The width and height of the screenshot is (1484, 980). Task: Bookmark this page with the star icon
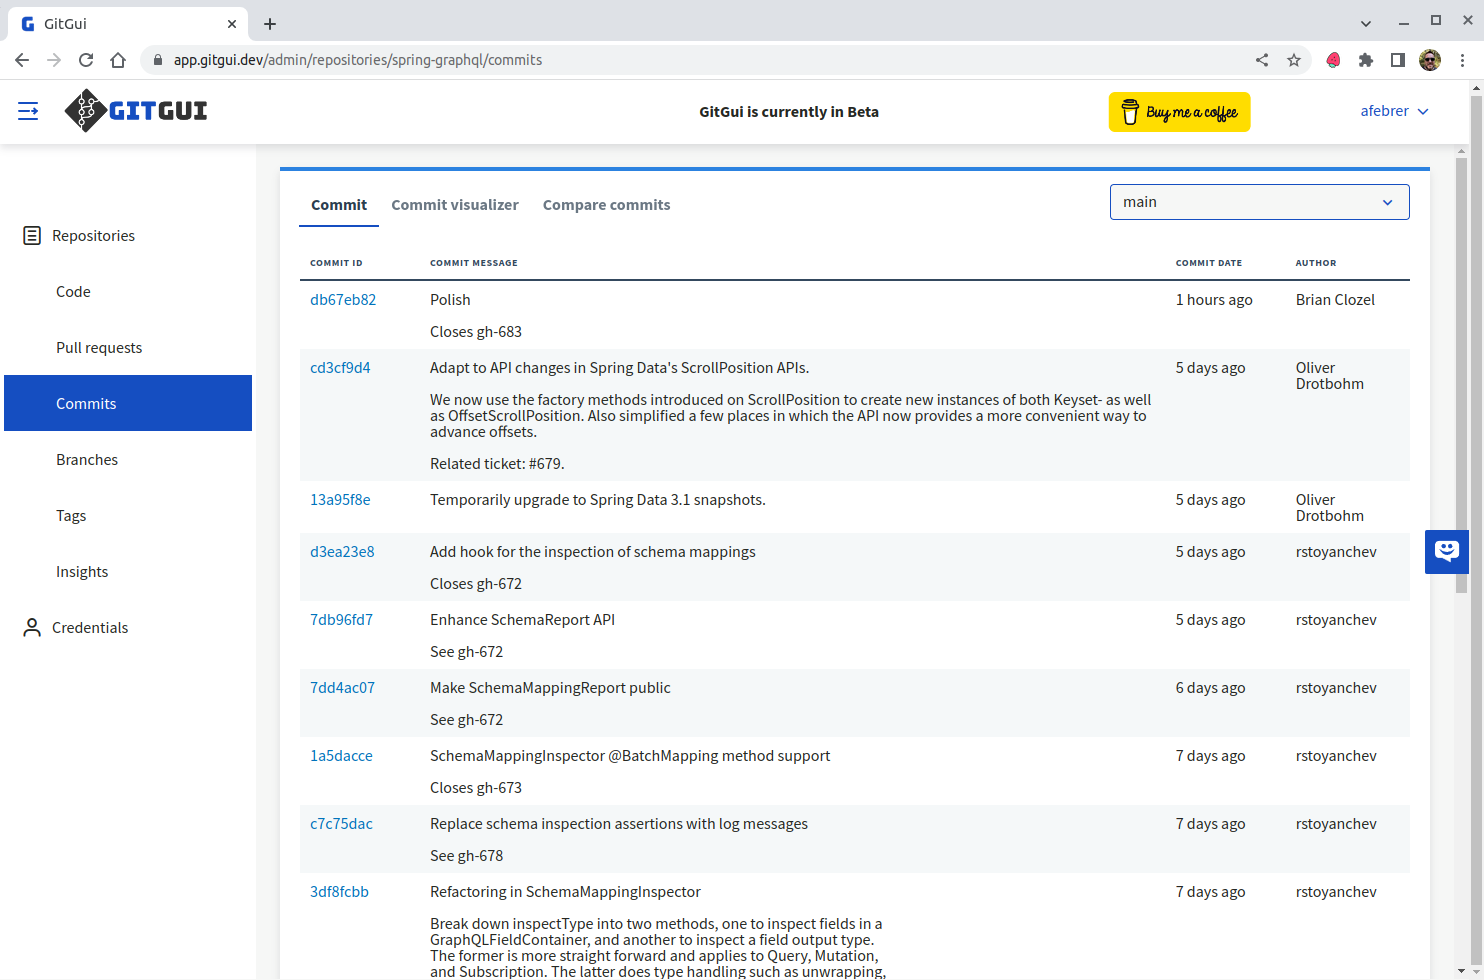coord(1294,60)
